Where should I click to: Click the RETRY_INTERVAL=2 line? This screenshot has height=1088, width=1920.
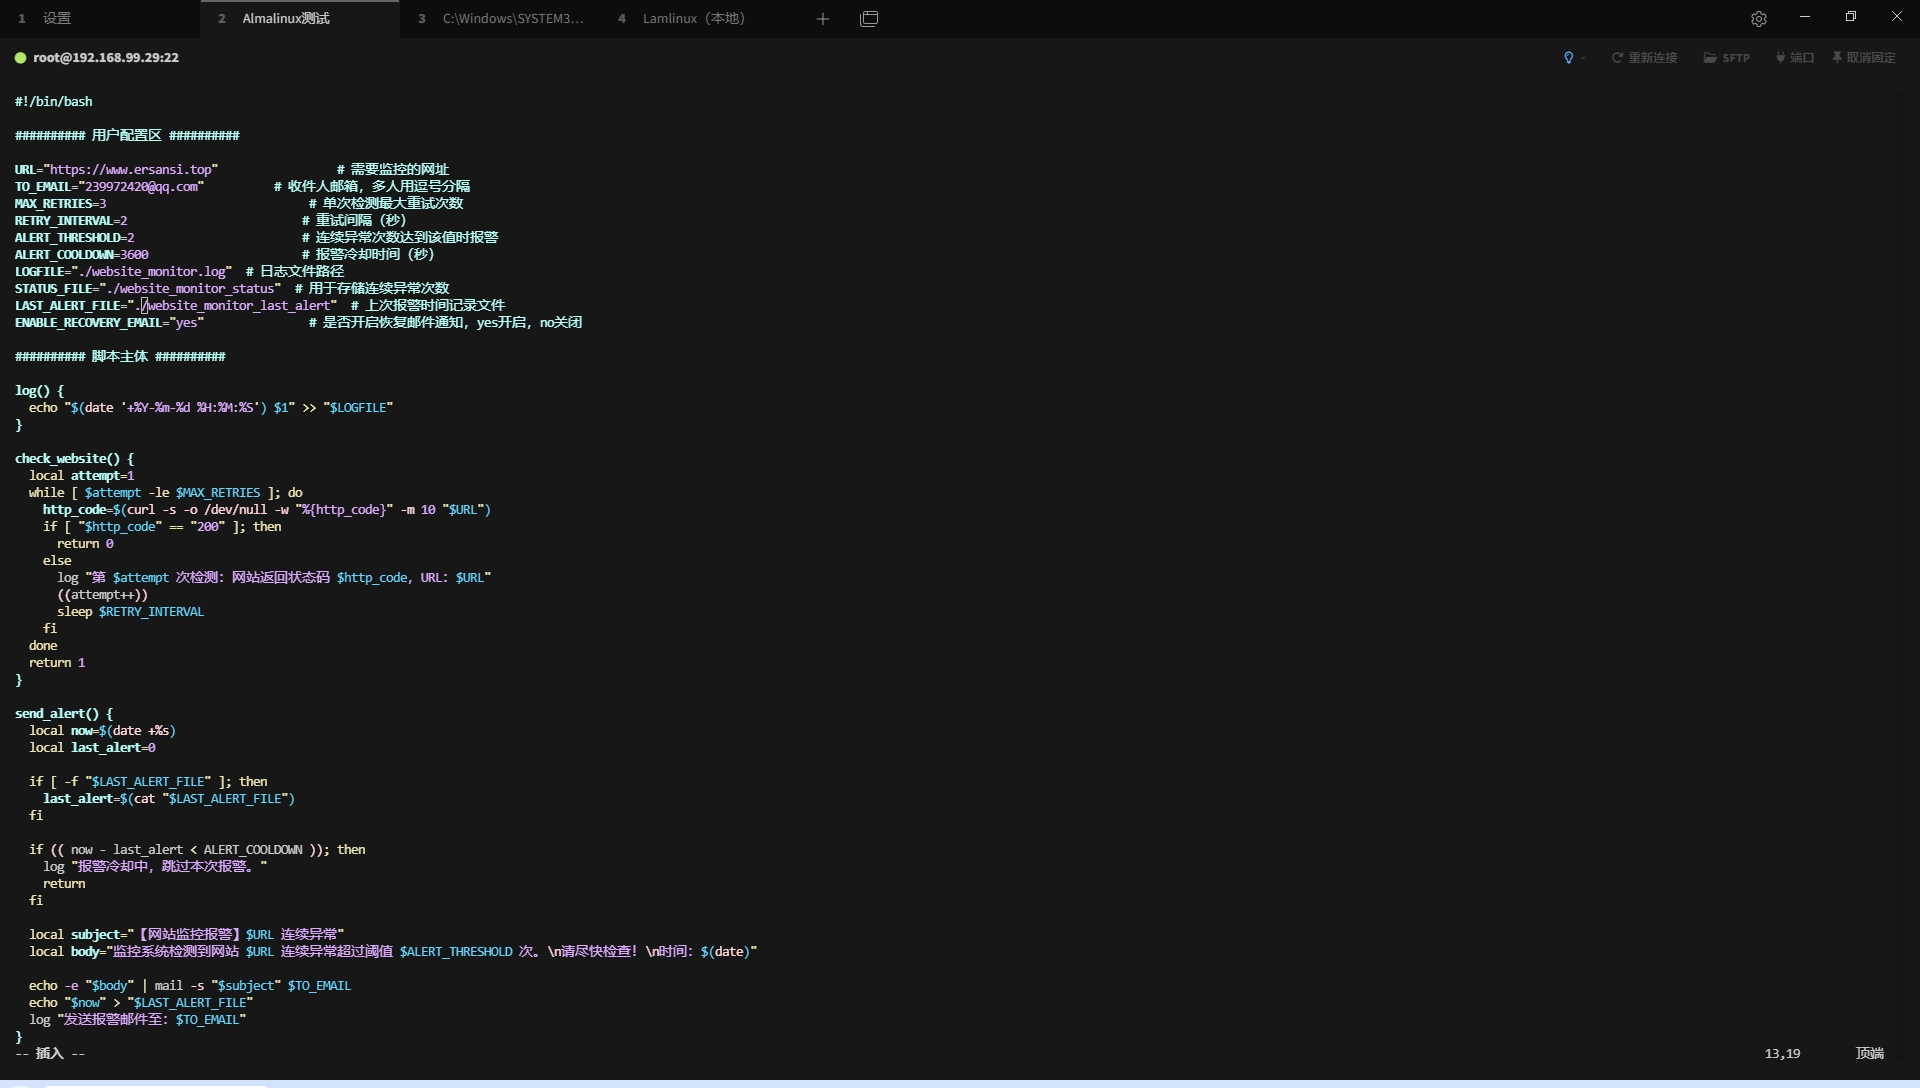click(71, 221)
